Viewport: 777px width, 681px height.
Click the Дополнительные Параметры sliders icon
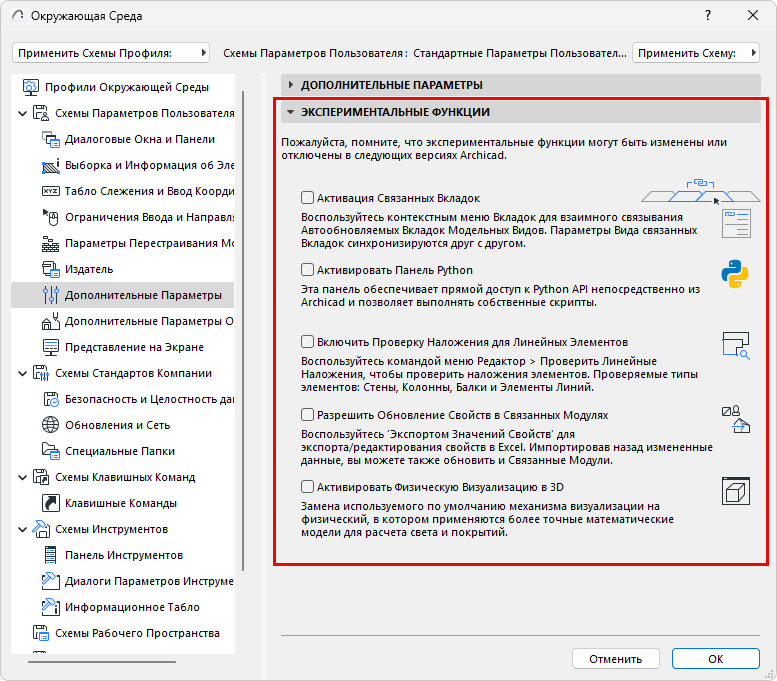tap(51, 295)
